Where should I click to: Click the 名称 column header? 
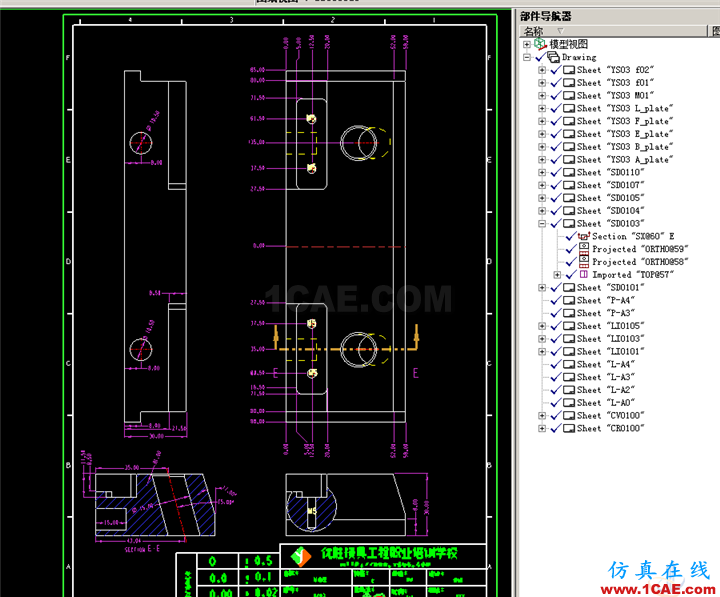pos(613,31)
